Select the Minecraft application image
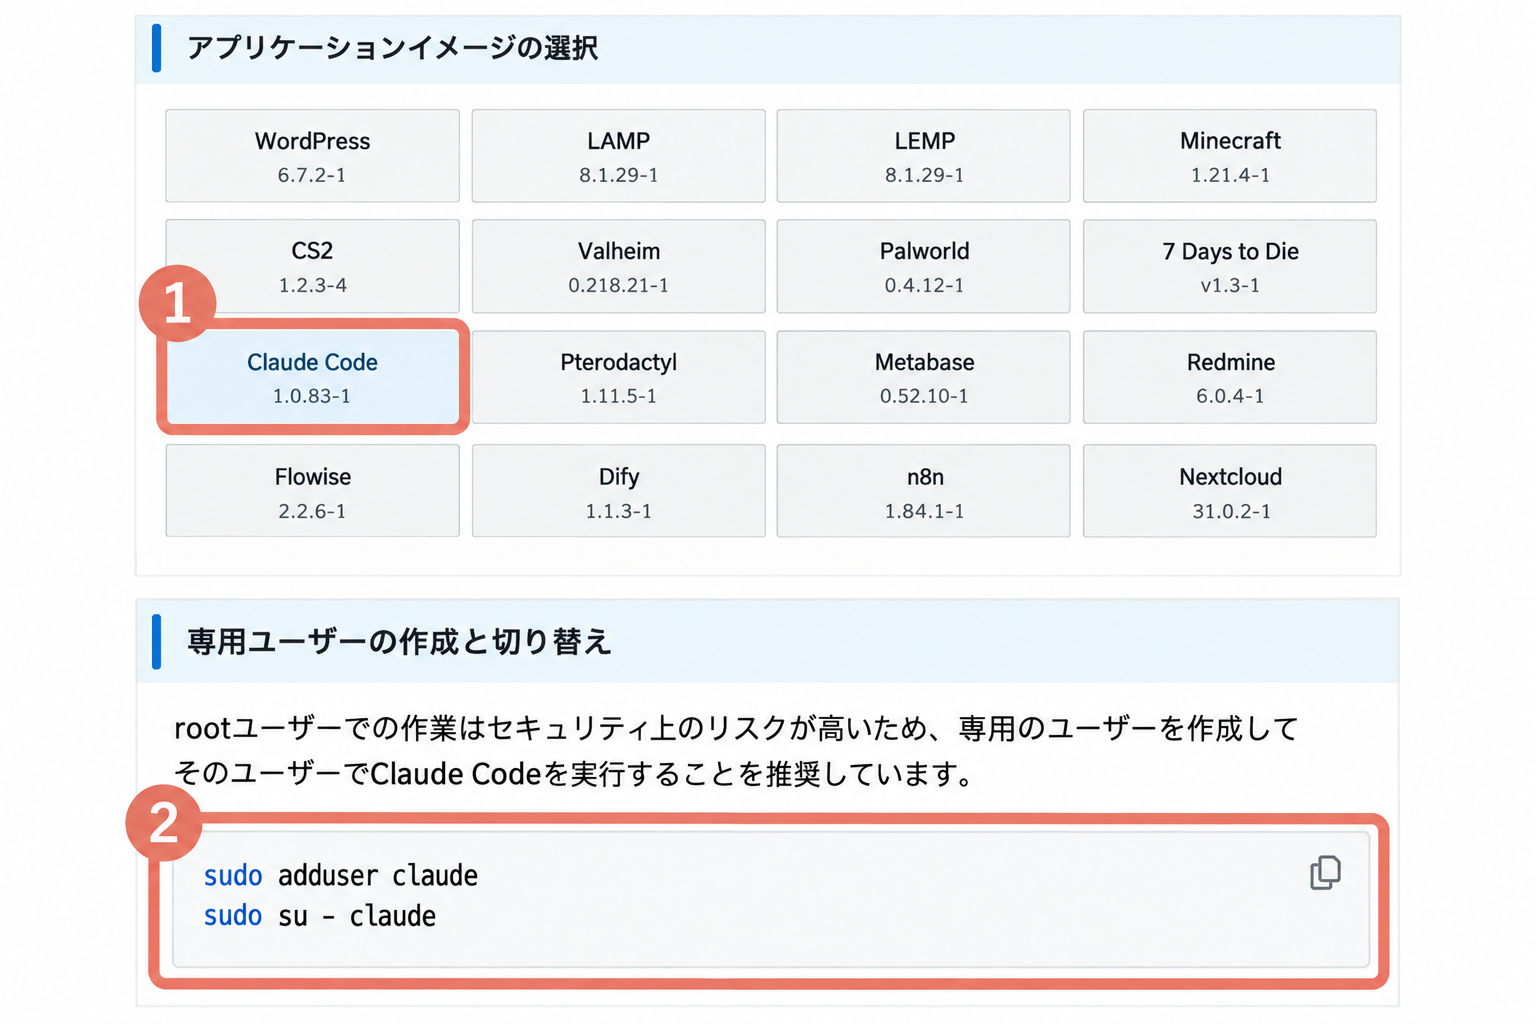 (1230, 156)
